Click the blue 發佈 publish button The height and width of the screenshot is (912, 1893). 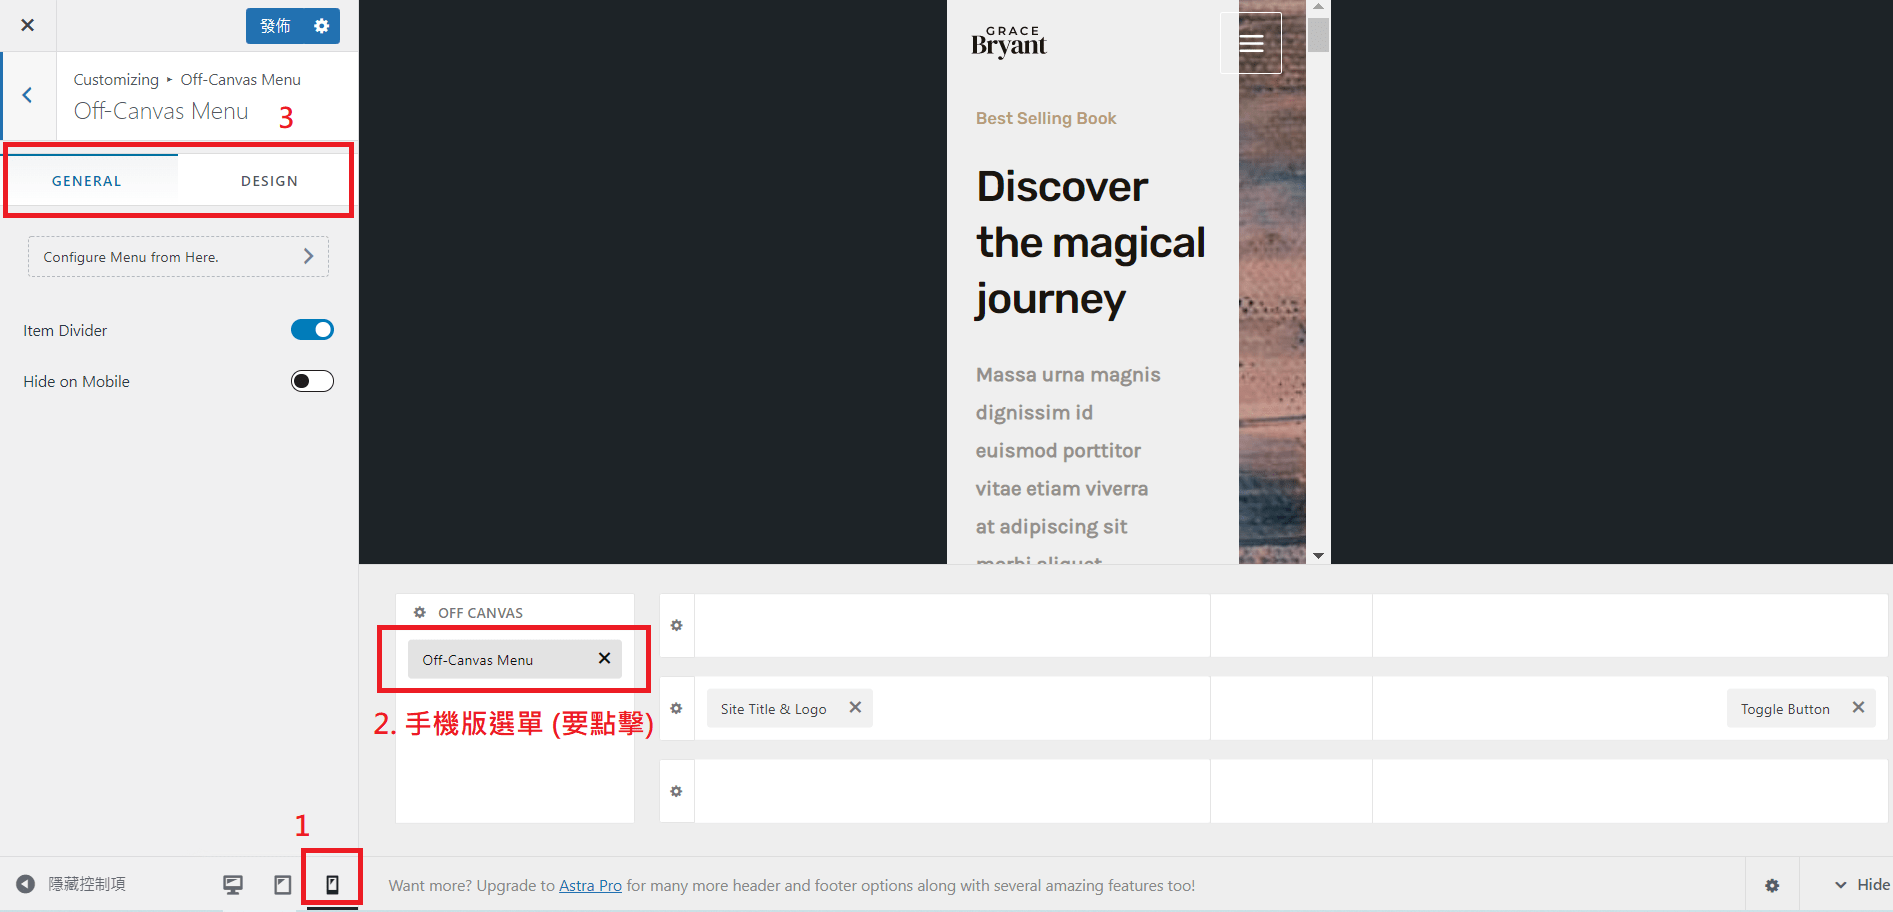[x=275, y=26]
